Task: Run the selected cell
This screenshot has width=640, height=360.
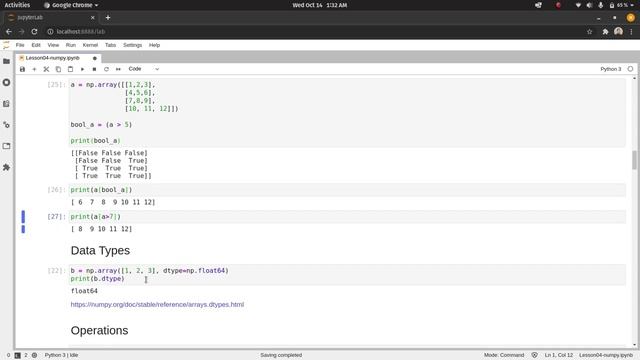Action: point(82,69)
